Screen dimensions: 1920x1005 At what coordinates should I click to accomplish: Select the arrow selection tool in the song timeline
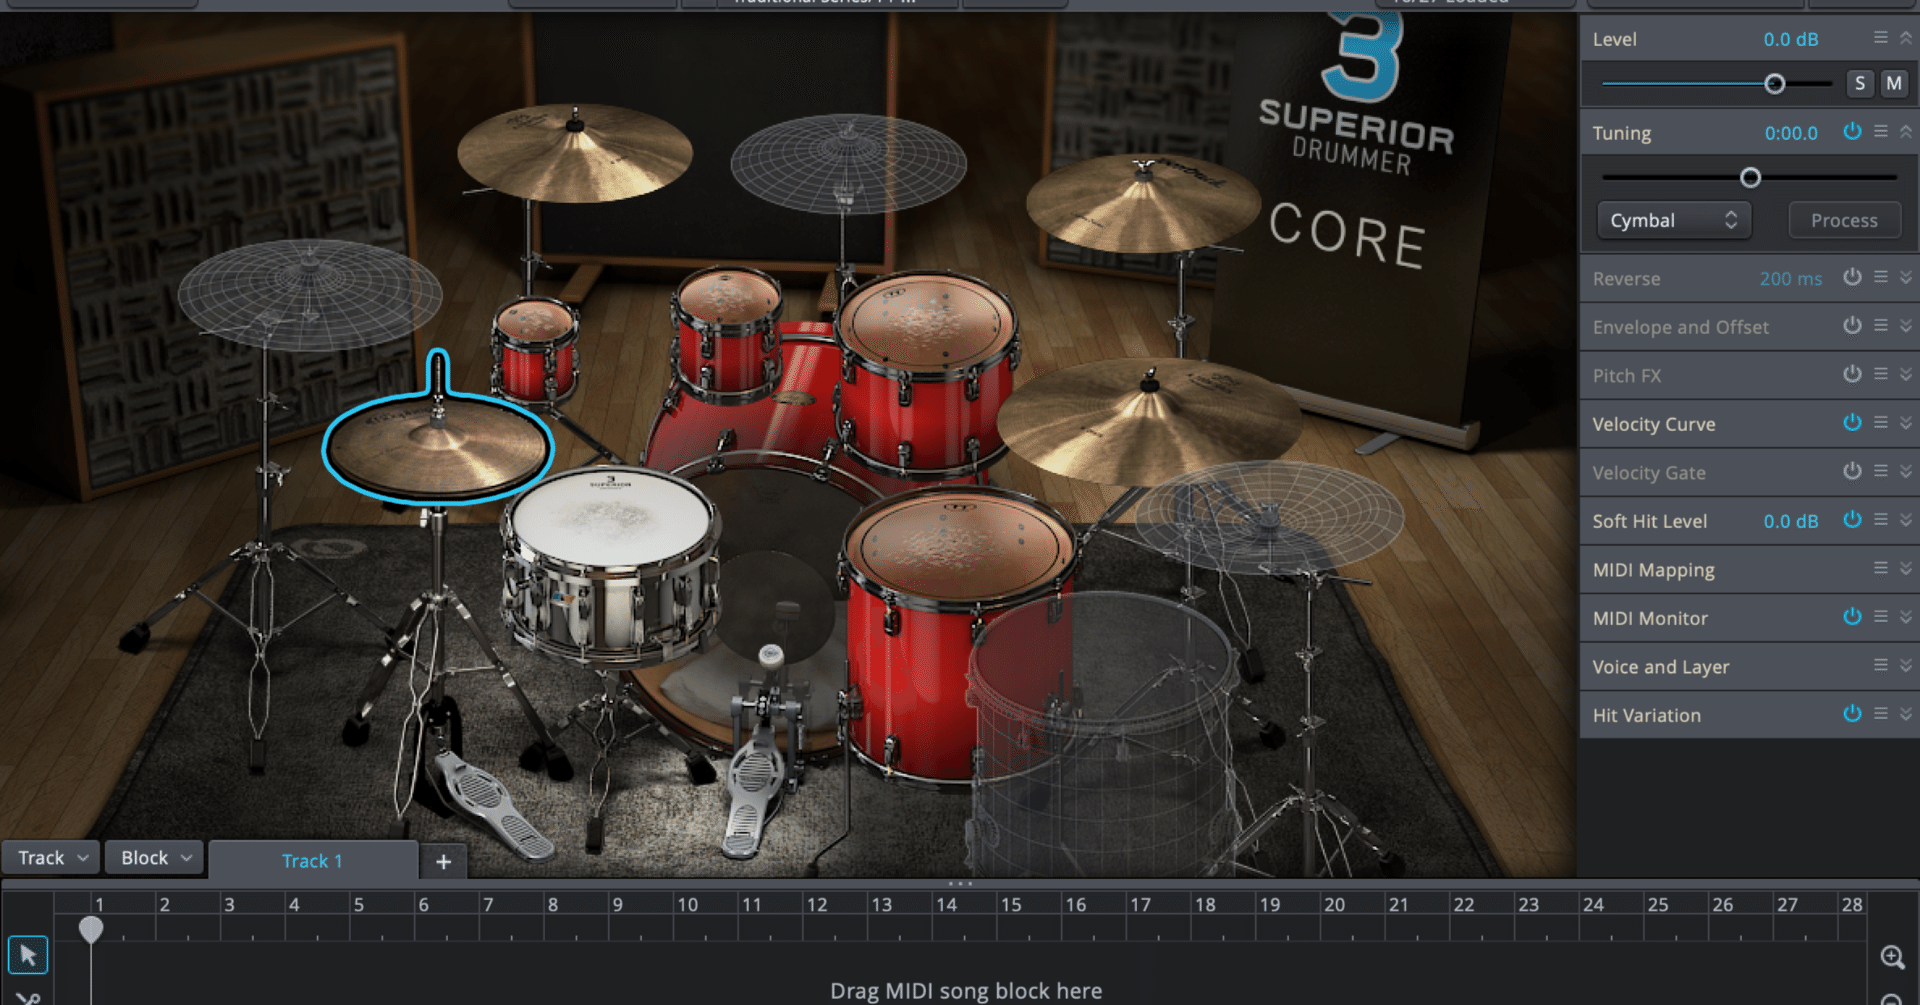tap(28, 955)
